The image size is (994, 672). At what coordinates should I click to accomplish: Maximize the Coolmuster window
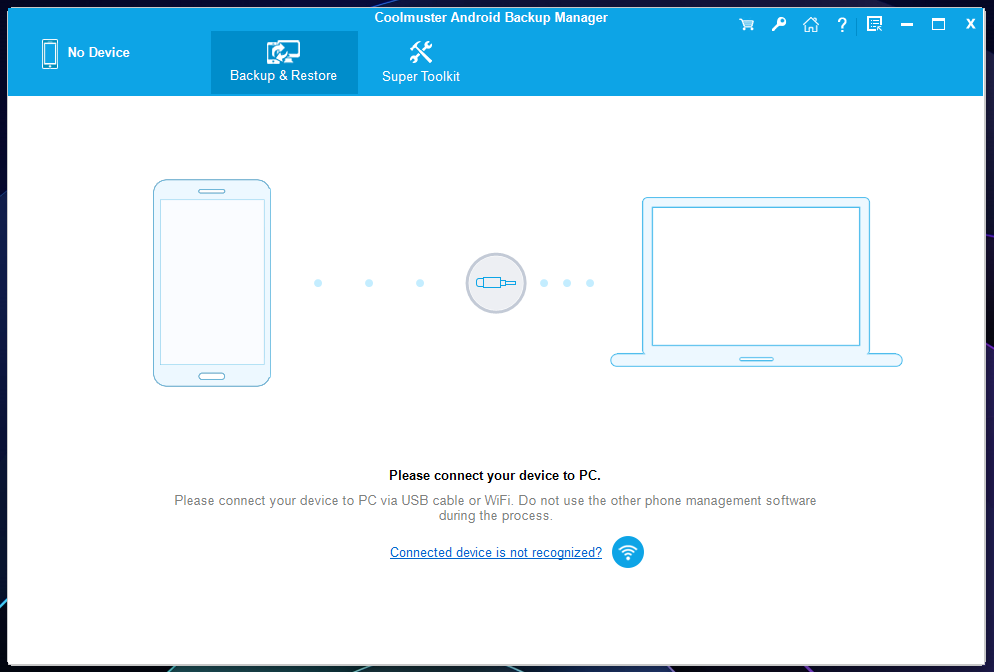coord(938,25)
